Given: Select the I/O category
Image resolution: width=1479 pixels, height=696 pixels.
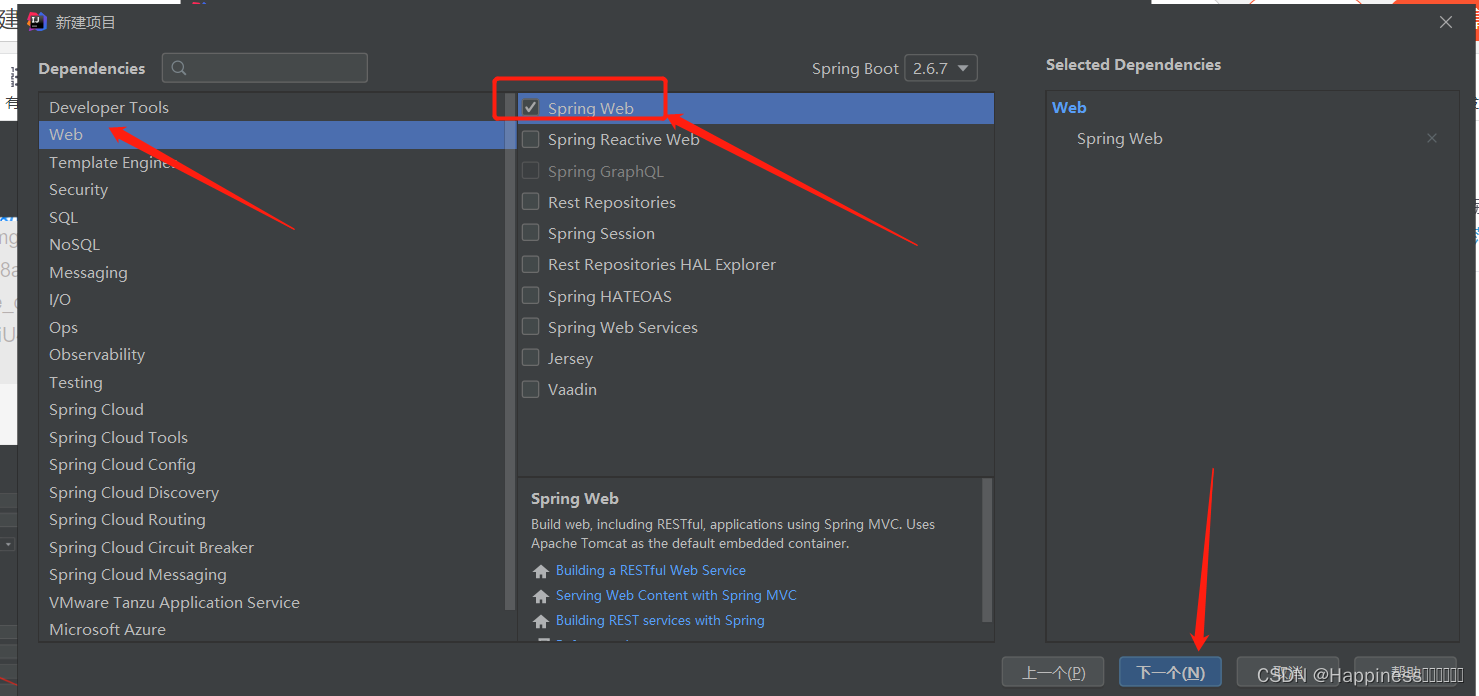Looking at the screenshot, I should [272, 300].
